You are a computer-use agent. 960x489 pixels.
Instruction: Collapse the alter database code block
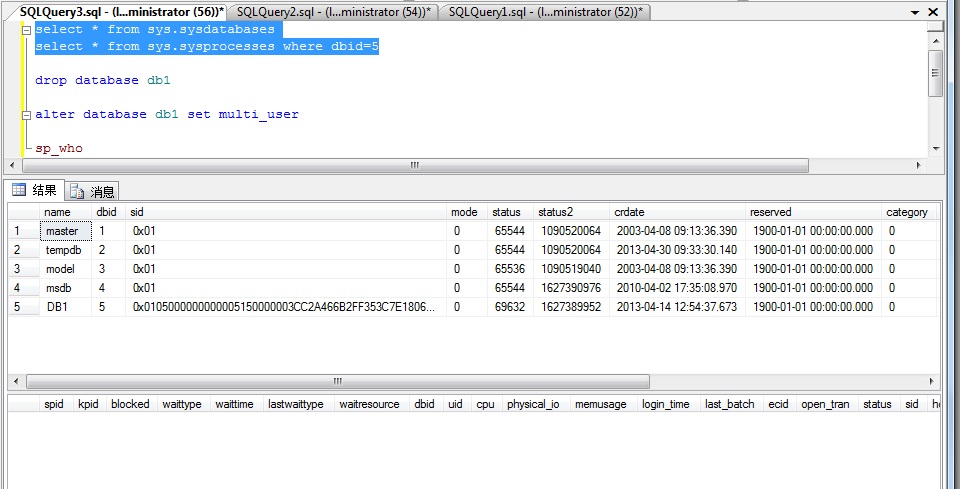[26, 115]
